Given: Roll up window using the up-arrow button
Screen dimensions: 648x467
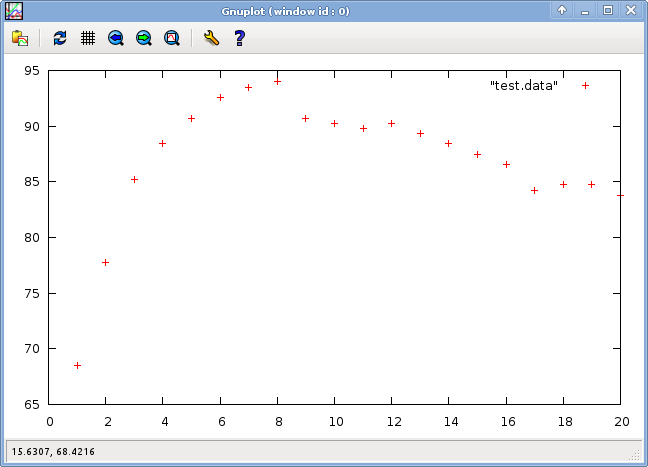Looking at the screenshot, I should [x=562, y=10].
